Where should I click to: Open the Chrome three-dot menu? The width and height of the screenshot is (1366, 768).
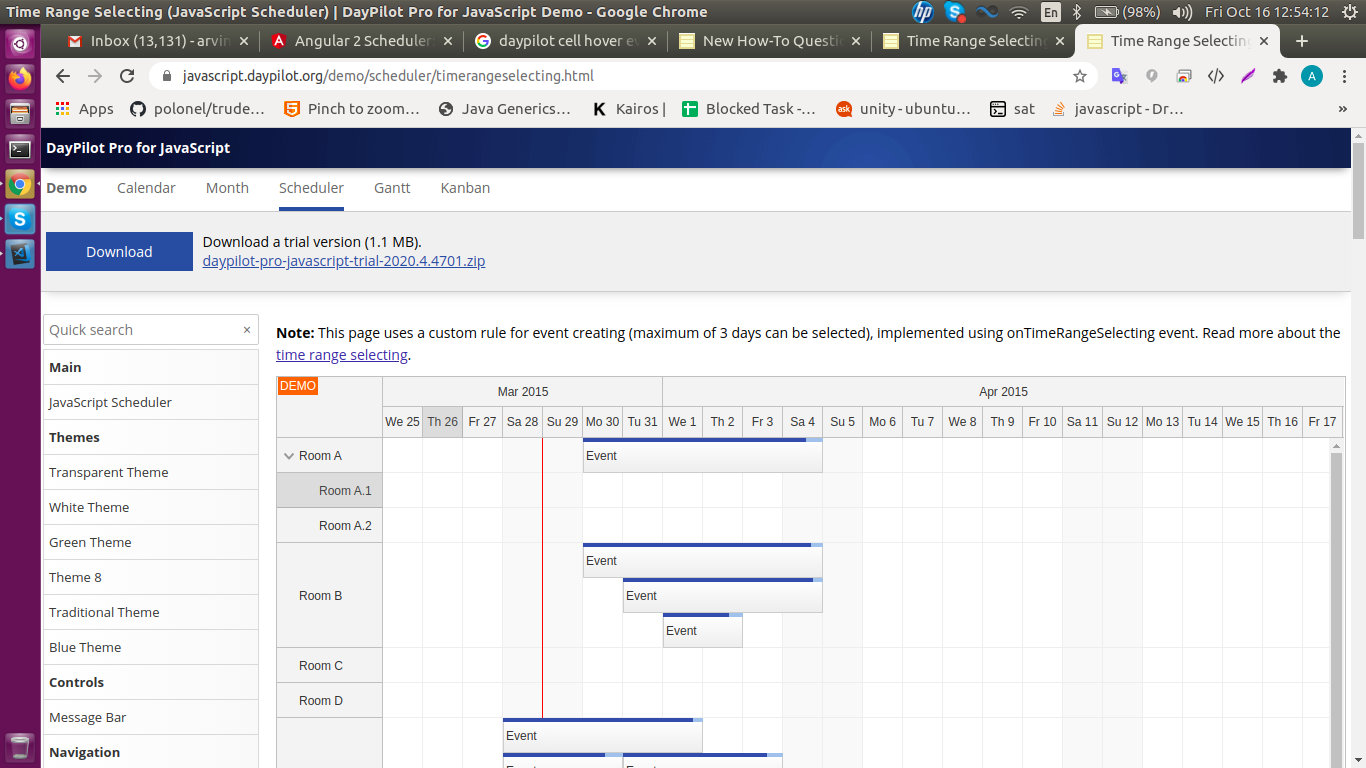1345,76
